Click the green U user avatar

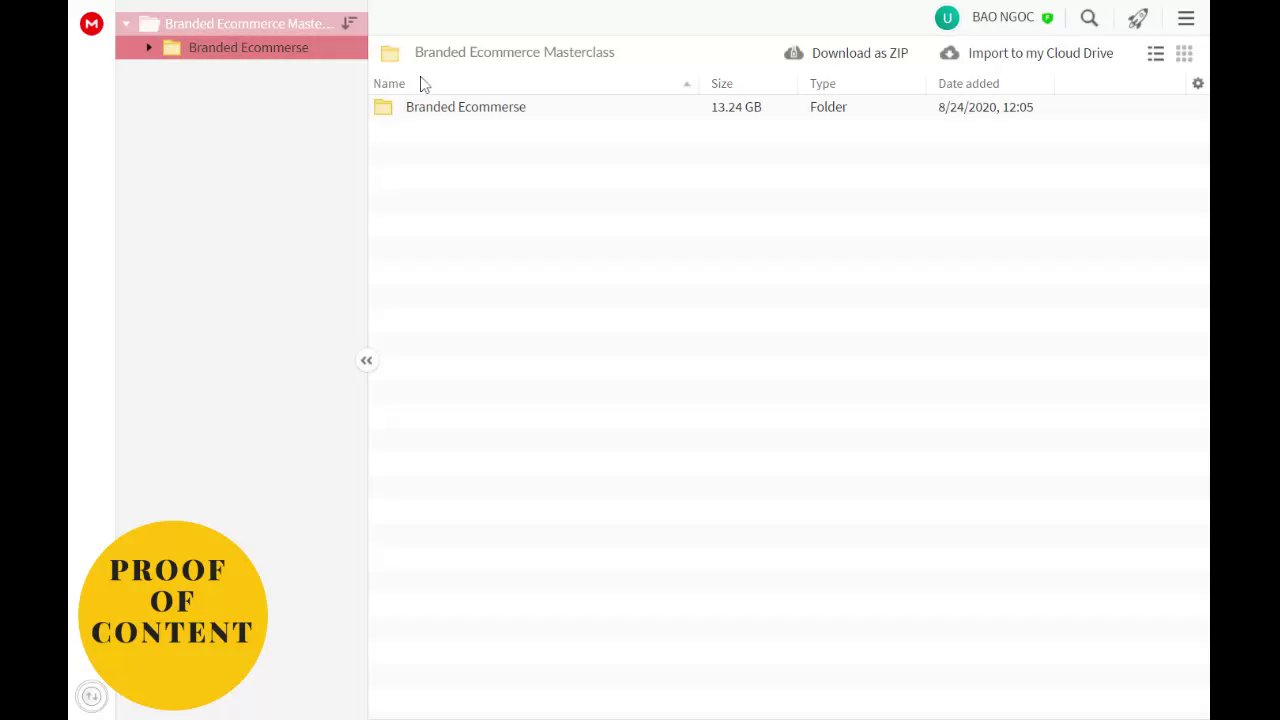click(947, 18)
